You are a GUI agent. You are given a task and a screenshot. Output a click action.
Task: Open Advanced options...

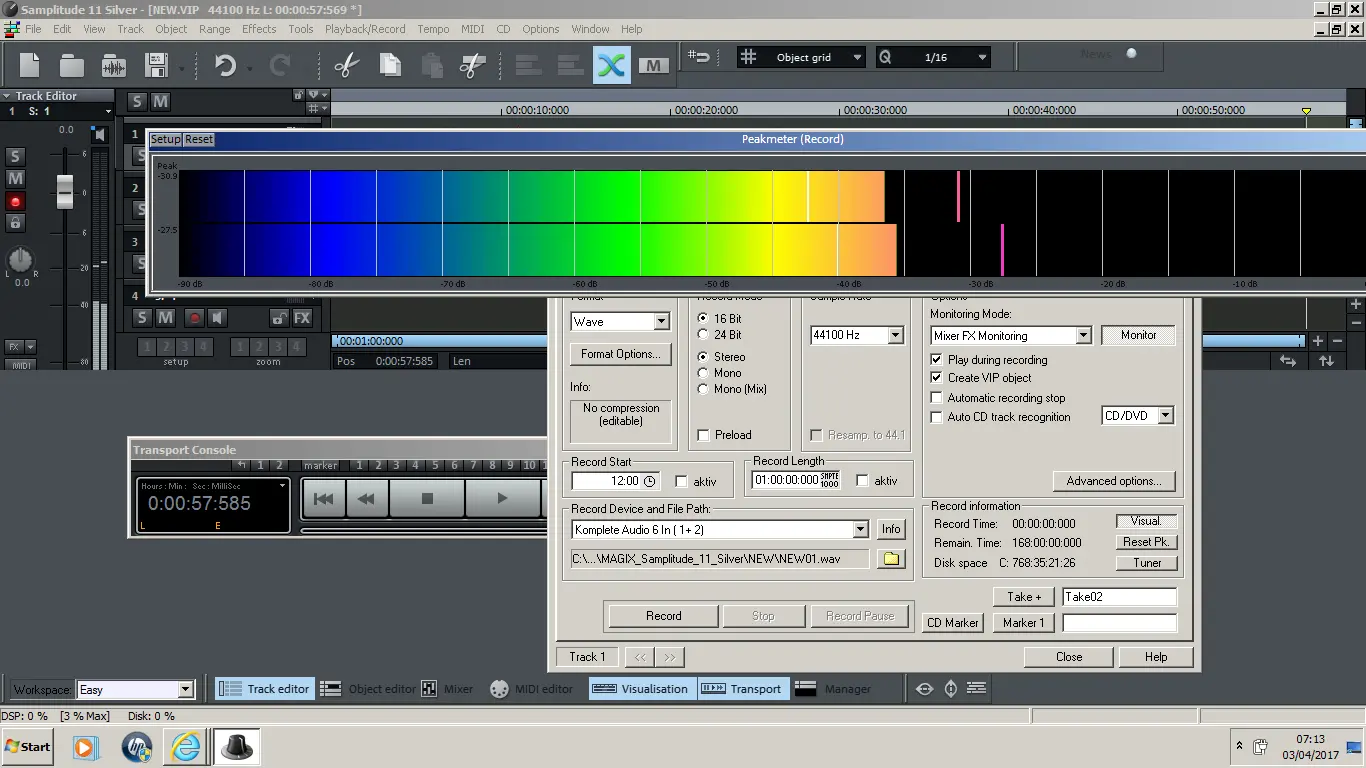click(x=1113, y=481)
